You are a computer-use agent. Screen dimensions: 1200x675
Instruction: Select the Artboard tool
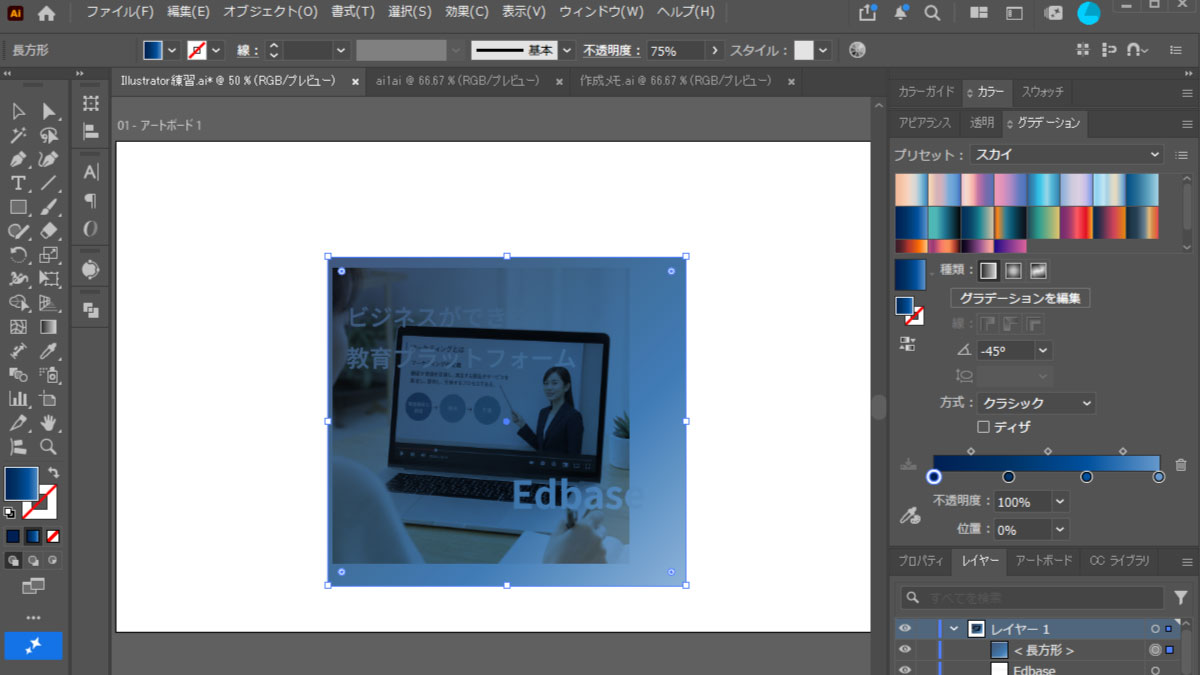click(48, 399)
